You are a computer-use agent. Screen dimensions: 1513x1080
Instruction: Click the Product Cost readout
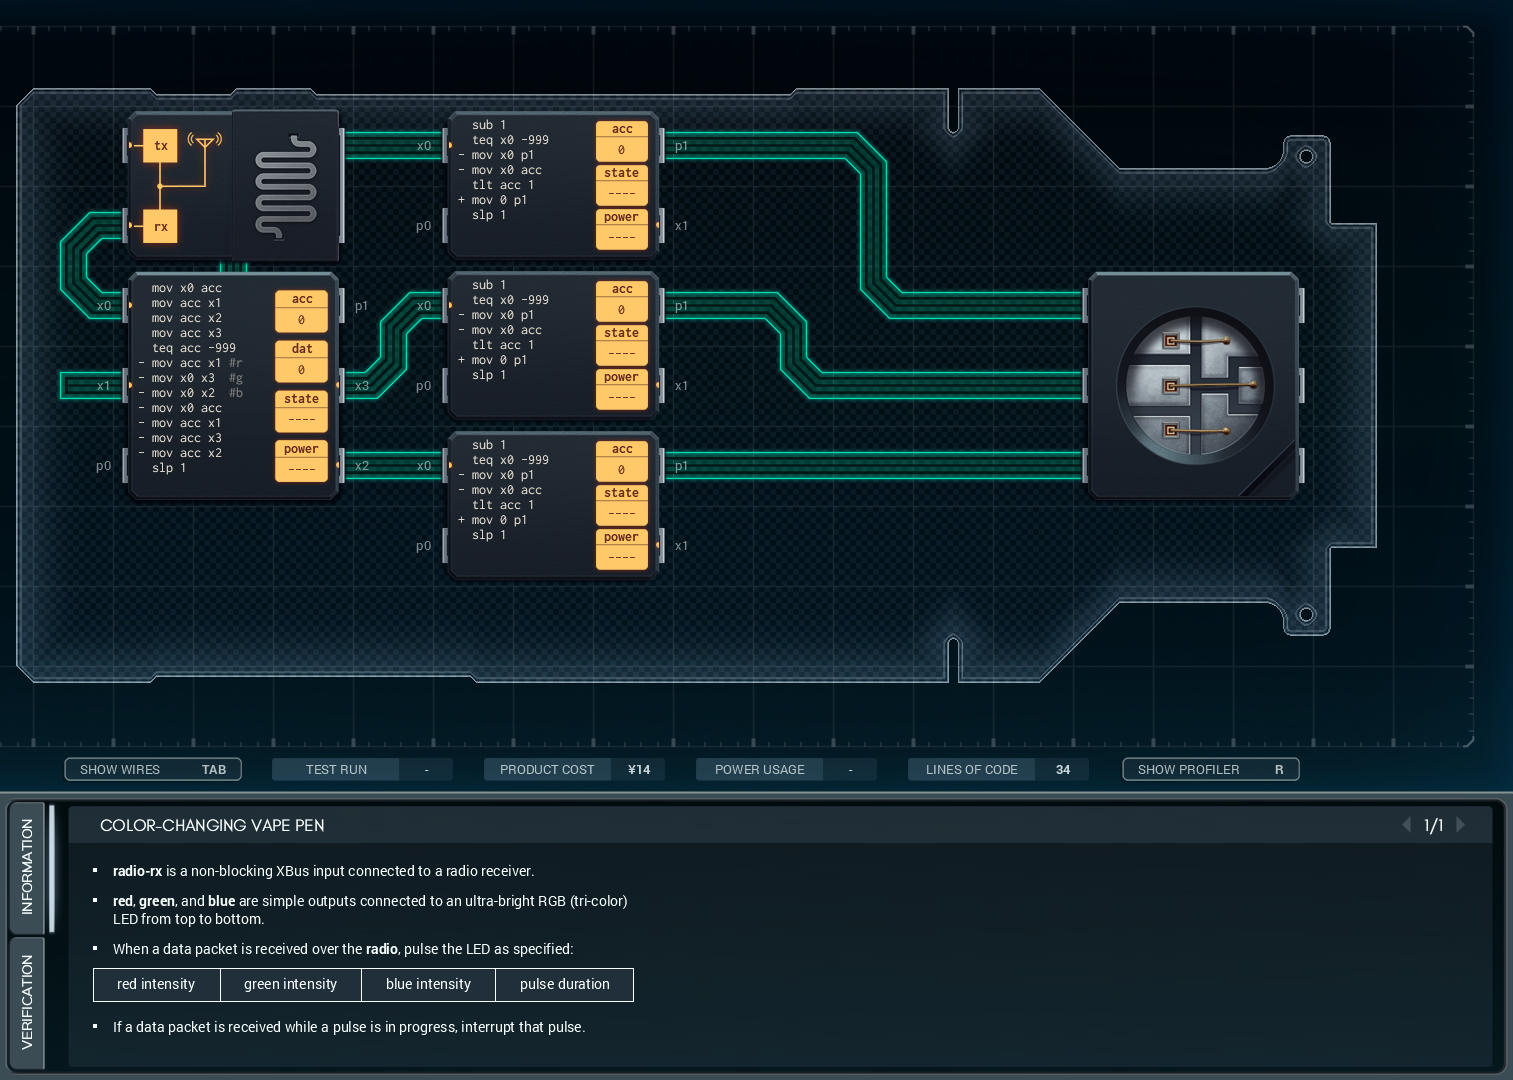(575, 769)
